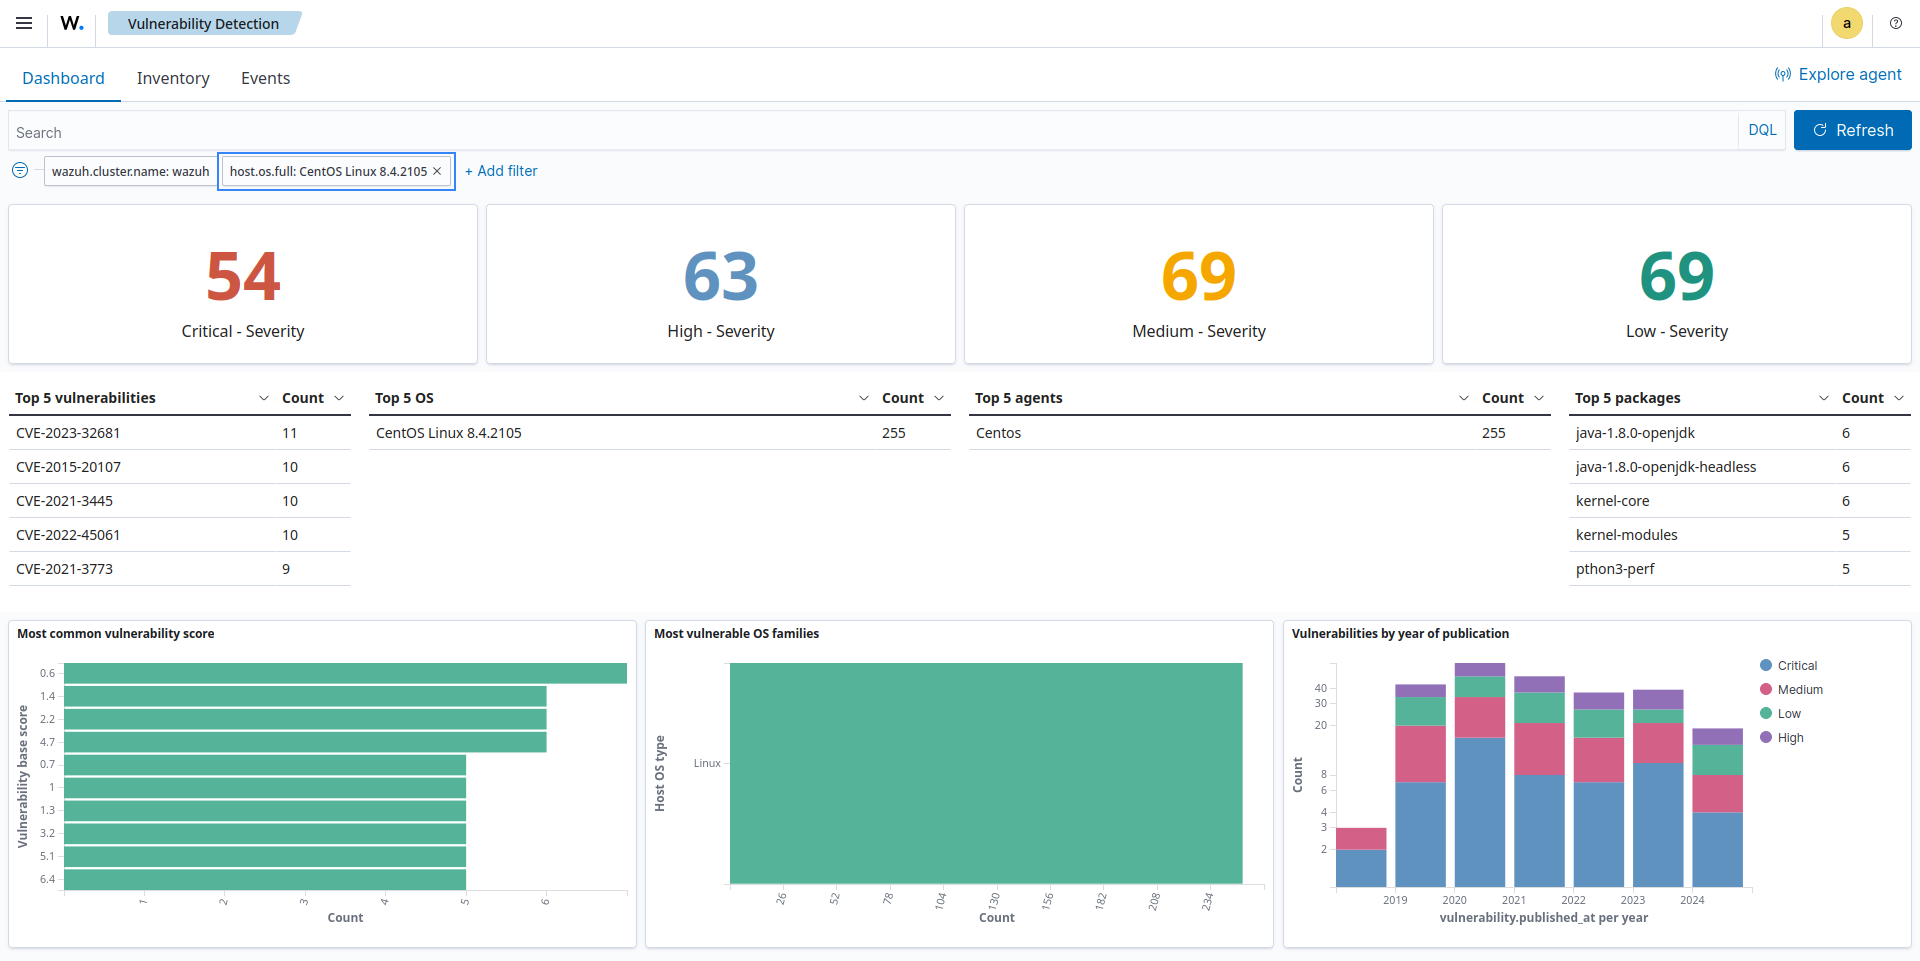This screenshot has height=961, width=1920.
Task: Click Add filter link
Action: 501,171
